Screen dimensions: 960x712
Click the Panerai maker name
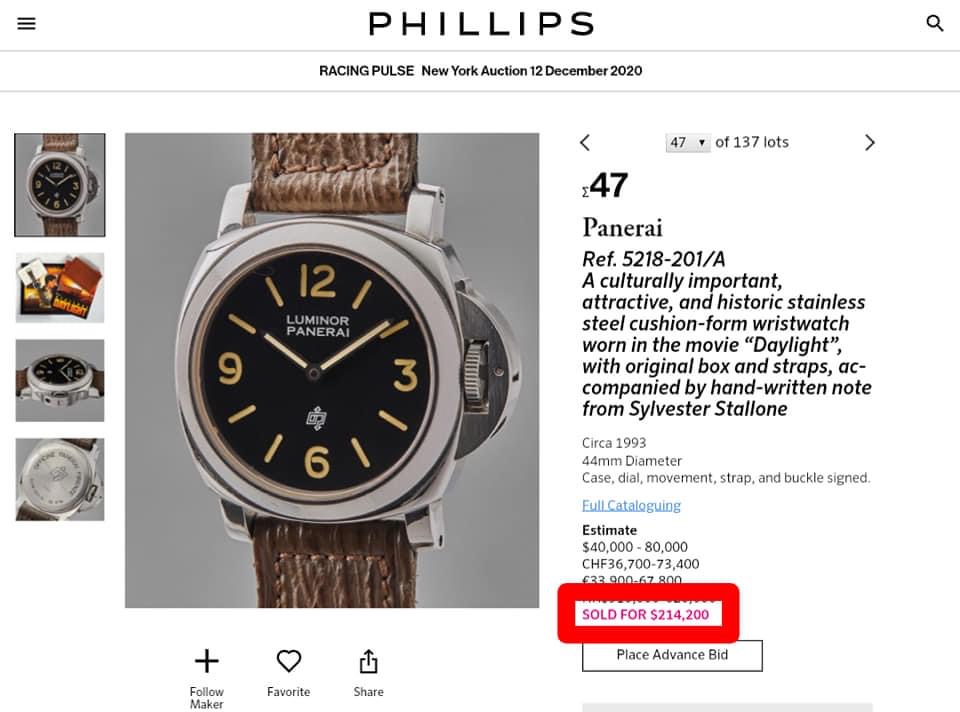click(x=622, y=227)
